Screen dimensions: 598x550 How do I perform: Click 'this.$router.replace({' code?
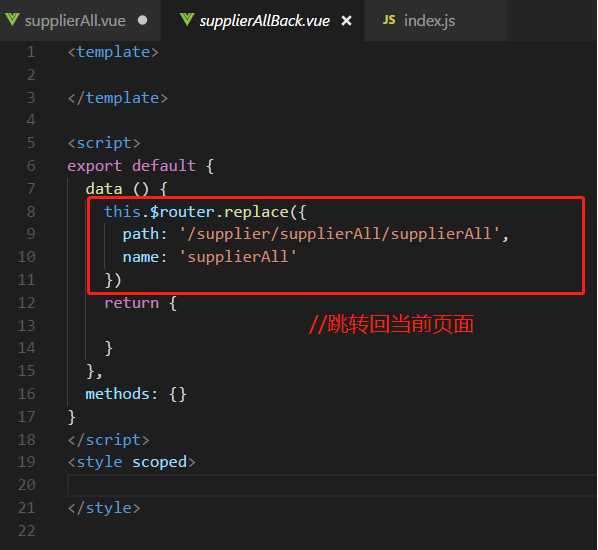(205, 212)
